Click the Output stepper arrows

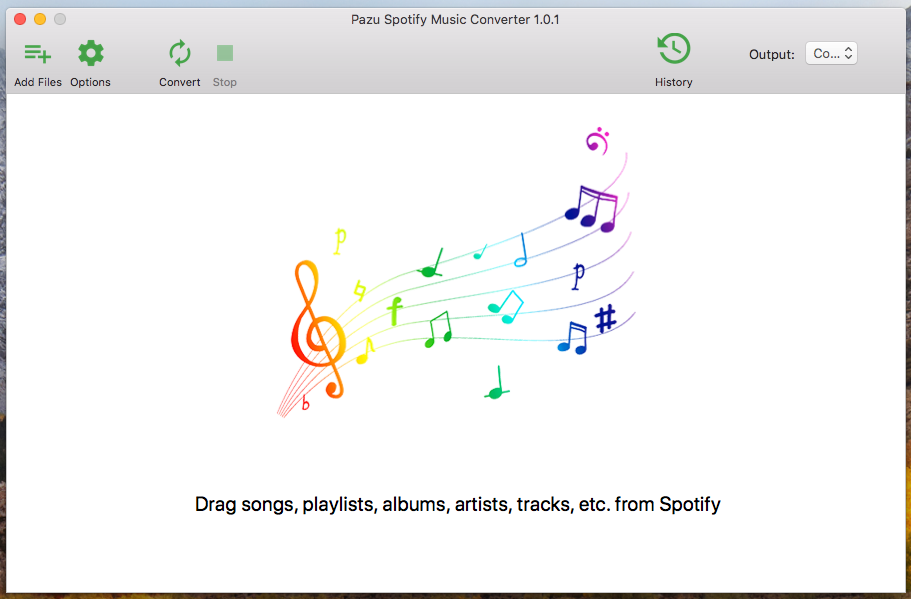coord(849,53)
